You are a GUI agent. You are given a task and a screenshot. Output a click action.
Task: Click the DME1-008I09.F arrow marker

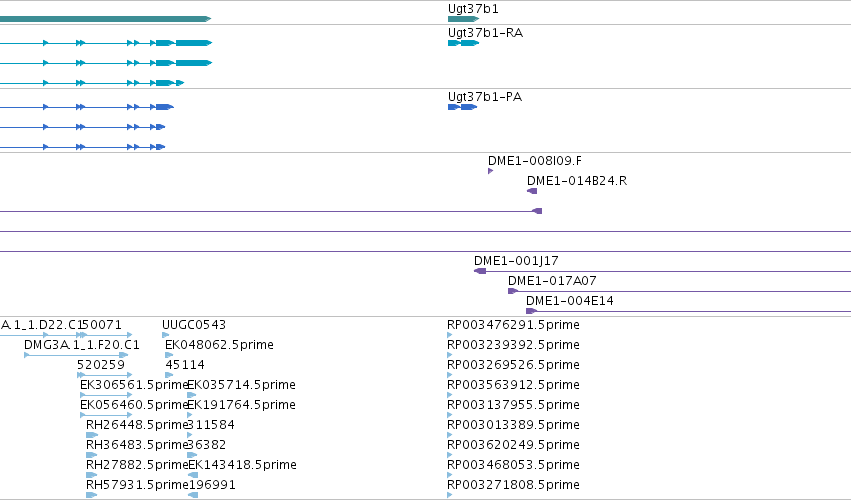[491, 171]
